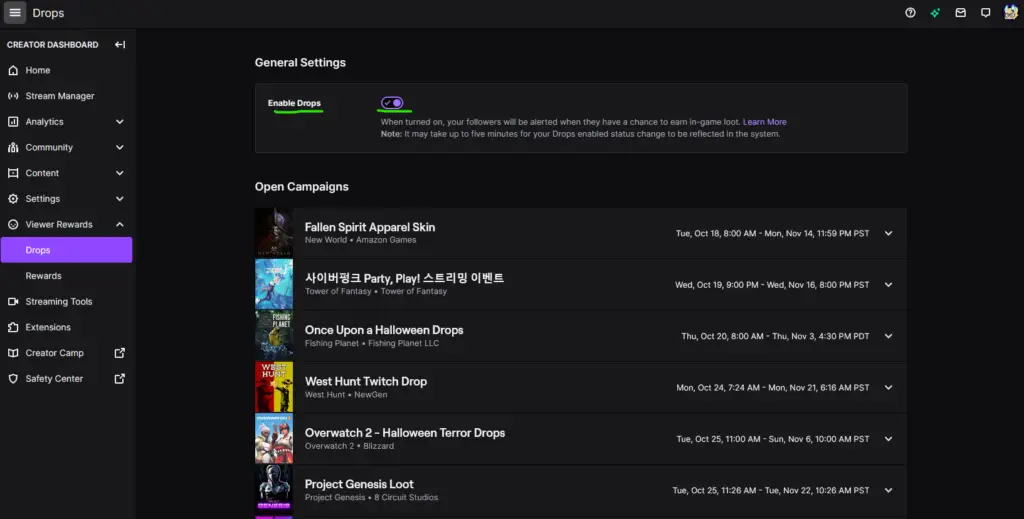Collapse the Creator Dashboard sidebar arrow
Image resolution: width=1024 pixels, height=519 pixels.
tap(120, 44)
